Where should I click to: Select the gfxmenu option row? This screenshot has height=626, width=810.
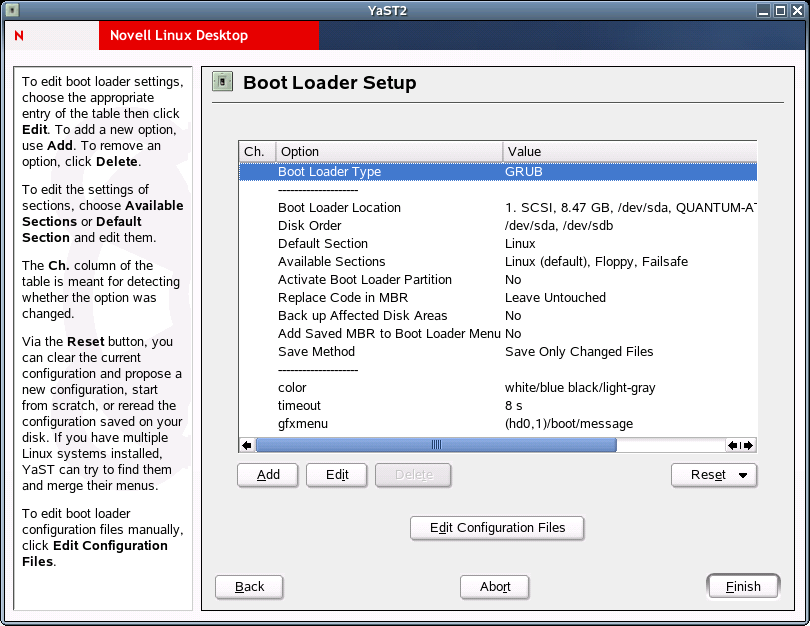(x=498, y=424)
